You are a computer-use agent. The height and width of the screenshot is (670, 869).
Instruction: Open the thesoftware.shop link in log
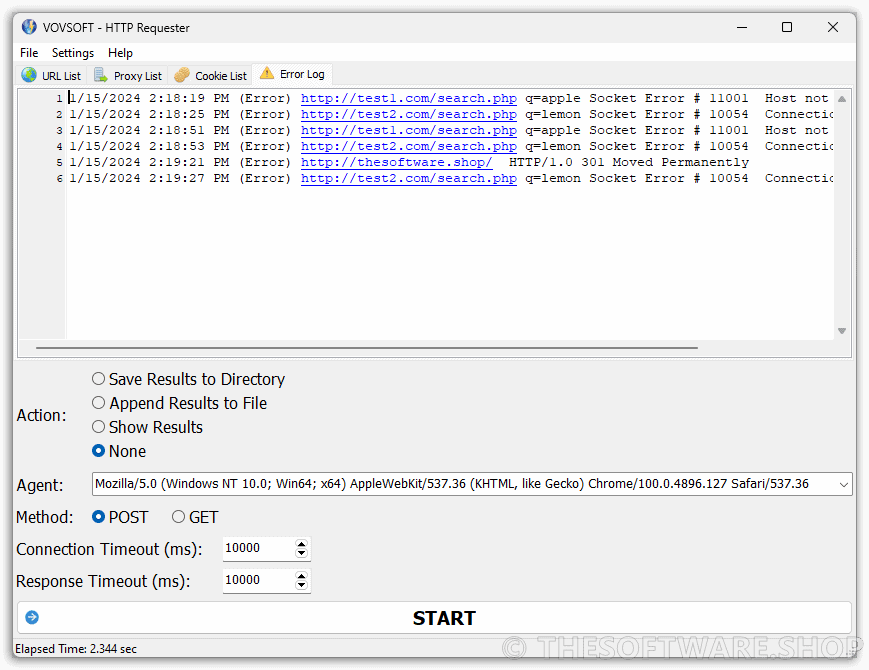pyautogui.click(x=397, y=163)
